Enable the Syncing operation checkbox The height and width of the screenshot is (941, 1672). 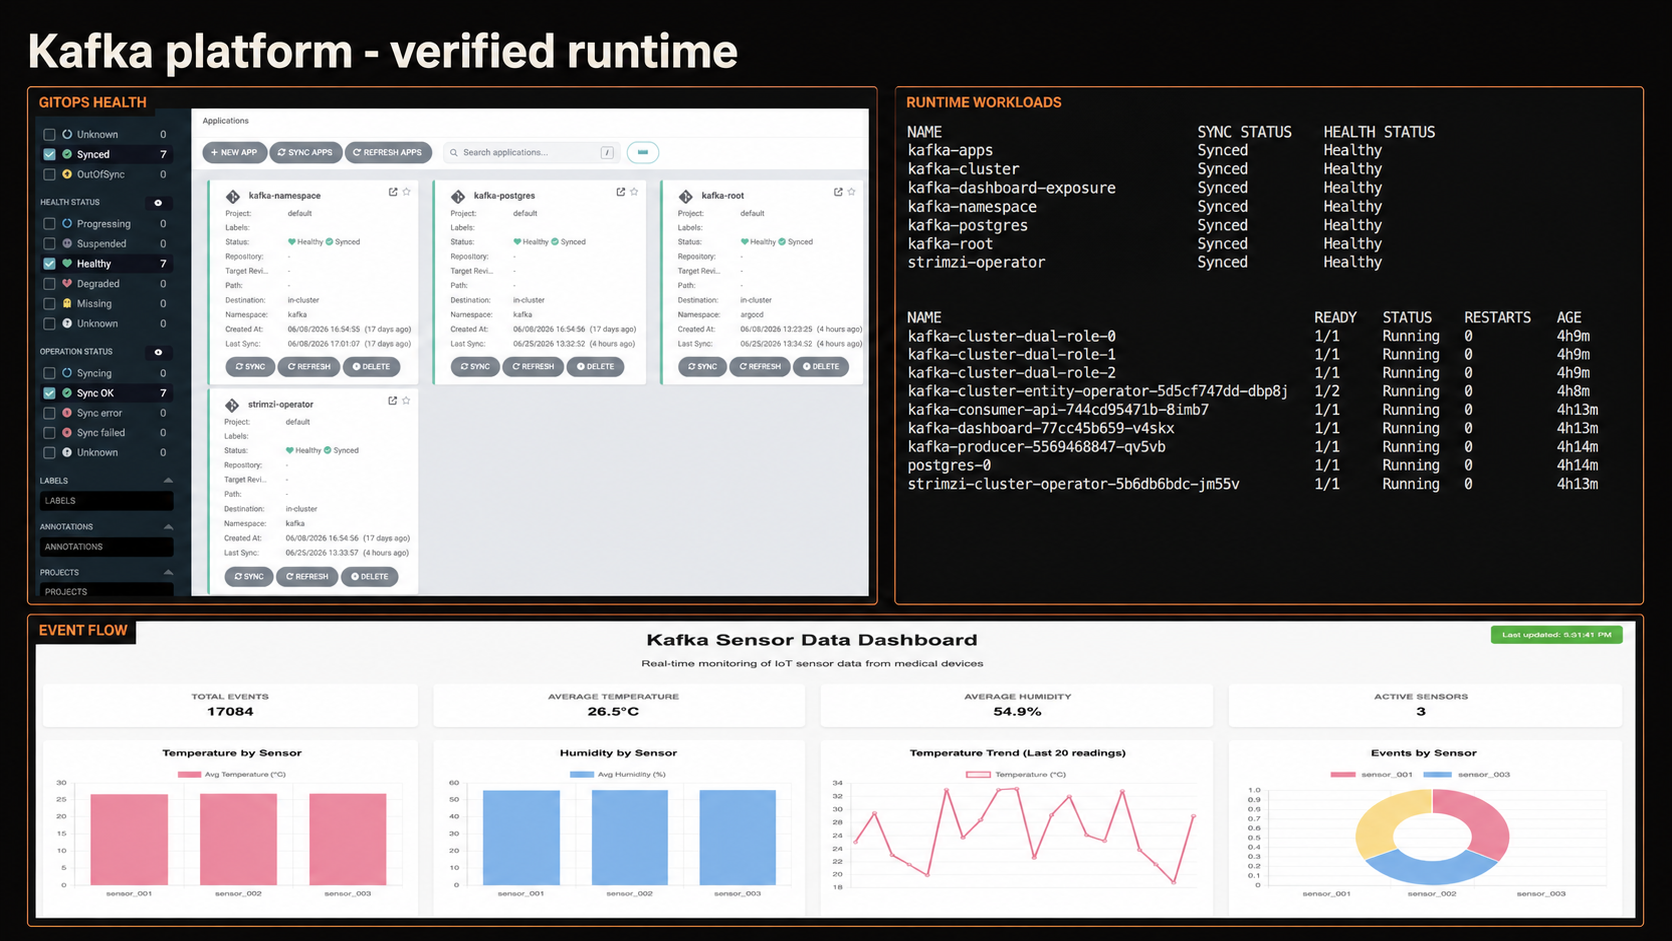(49, 373)
